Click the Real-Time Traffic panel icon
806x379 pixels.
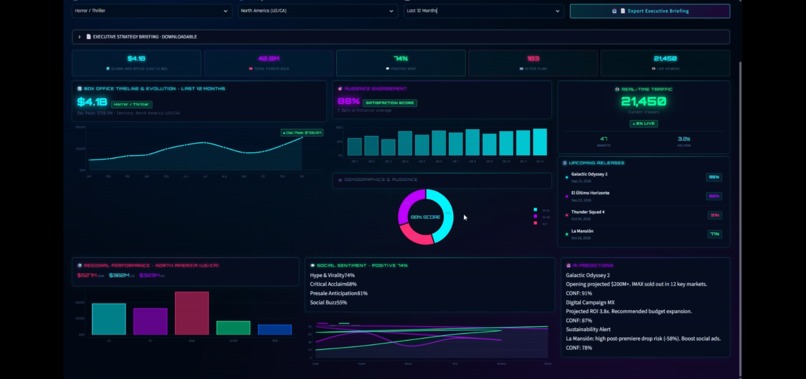(x=617, y=89)
